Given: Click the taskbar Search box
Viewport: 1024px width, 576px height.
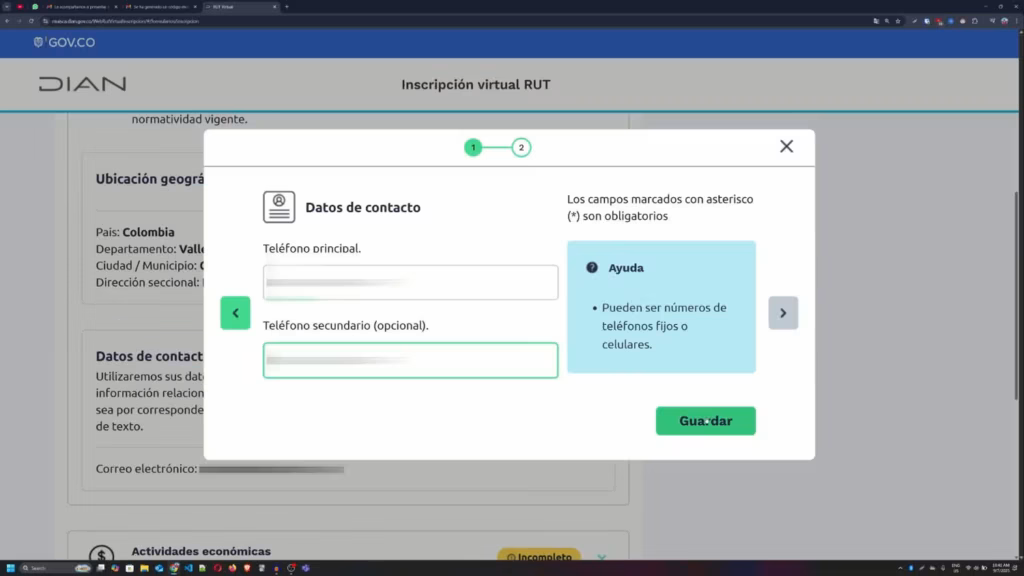Looking at the screenshot, I should tap(56, 568).
